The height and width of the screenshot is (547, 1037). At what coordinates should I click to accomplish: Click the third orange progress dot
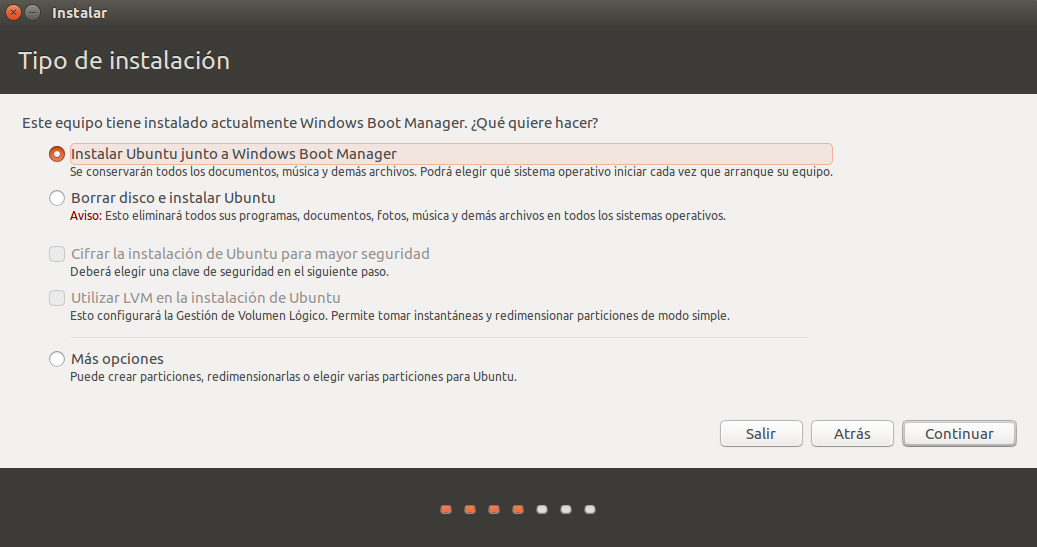[x=494, y=509]
